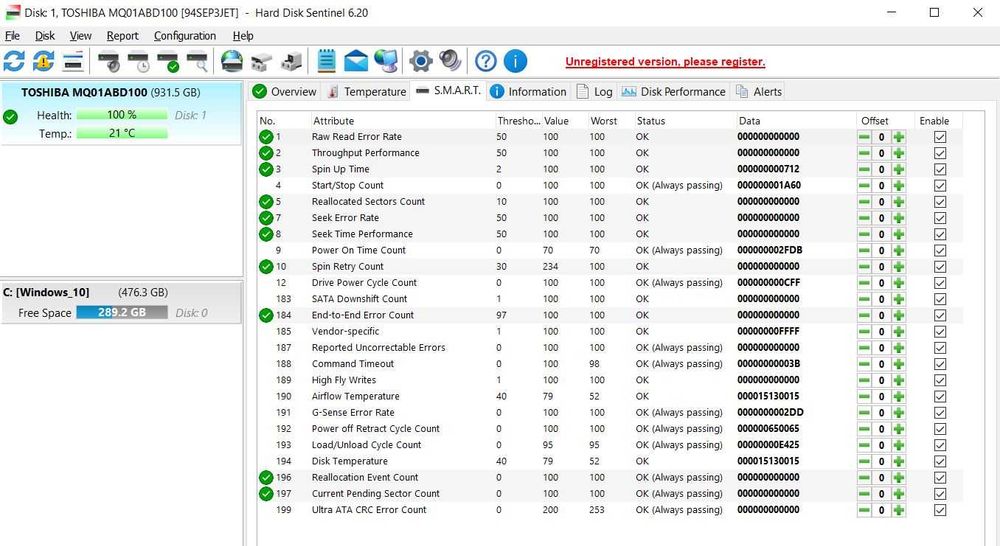The width and height of the screenshot is (1000, 546).
Task: Click green status icon of Current Pending Sector Count
Action: [266, 494]
